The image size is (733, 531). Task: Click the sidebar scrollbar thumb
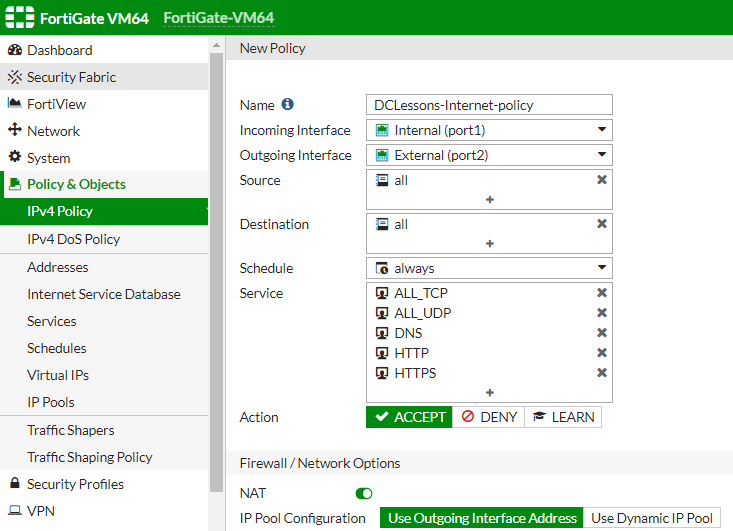point(216,272)
